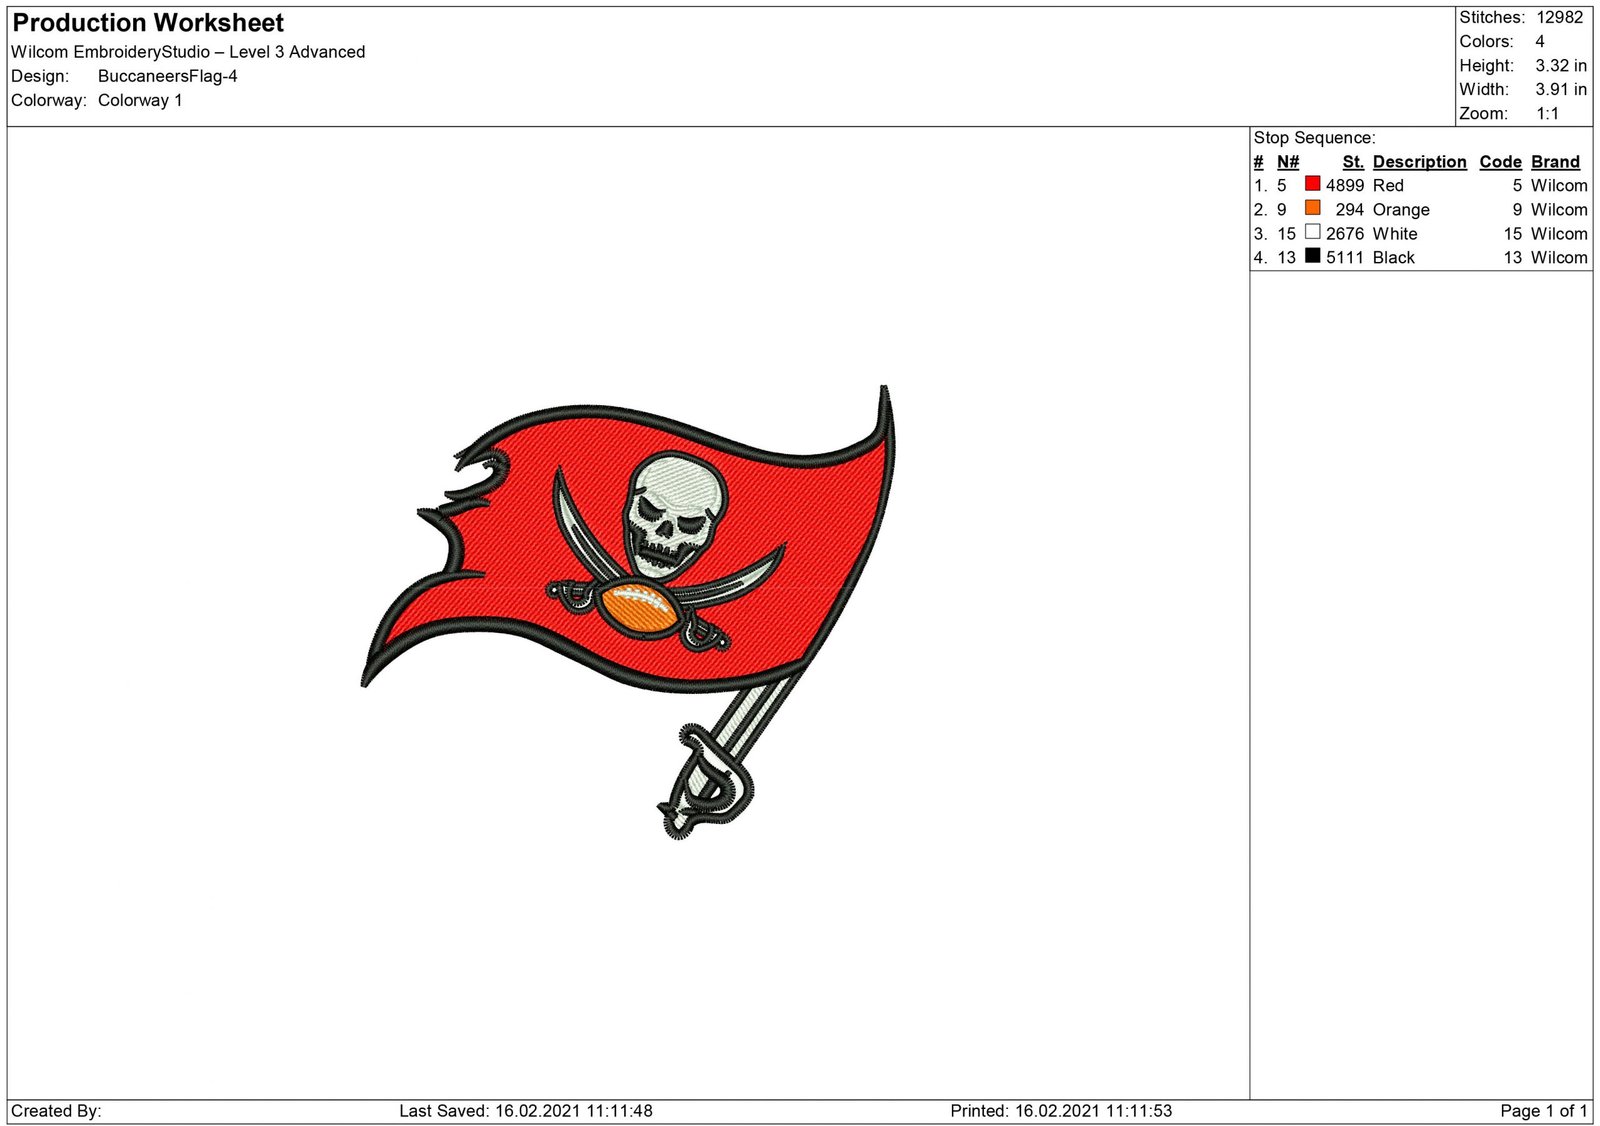The width and height of the screenshot is (1600, 1126).
Task: Click the 'Orange' description text
Action: 1401,210
